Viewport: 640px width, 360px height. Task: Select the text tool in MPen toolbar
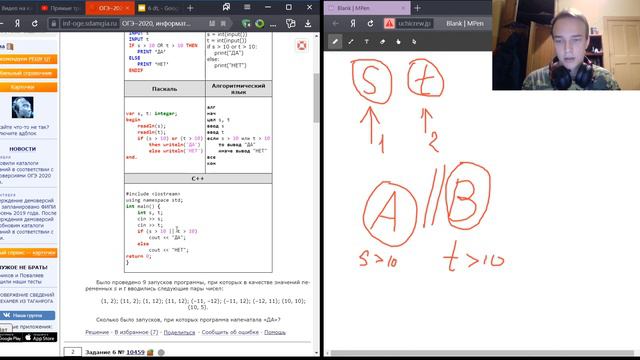click(x=367, y=42)
